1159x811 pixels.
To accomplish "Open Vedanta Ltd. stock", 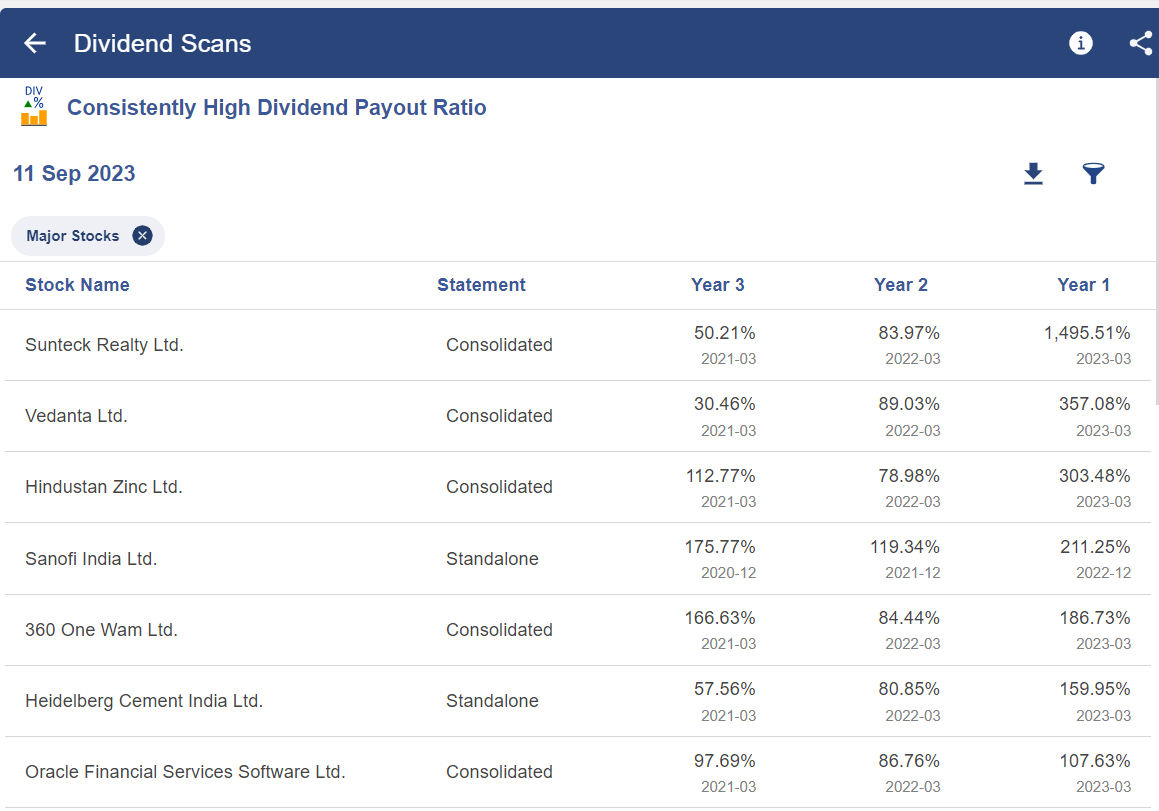I will (x=76, y=416).
